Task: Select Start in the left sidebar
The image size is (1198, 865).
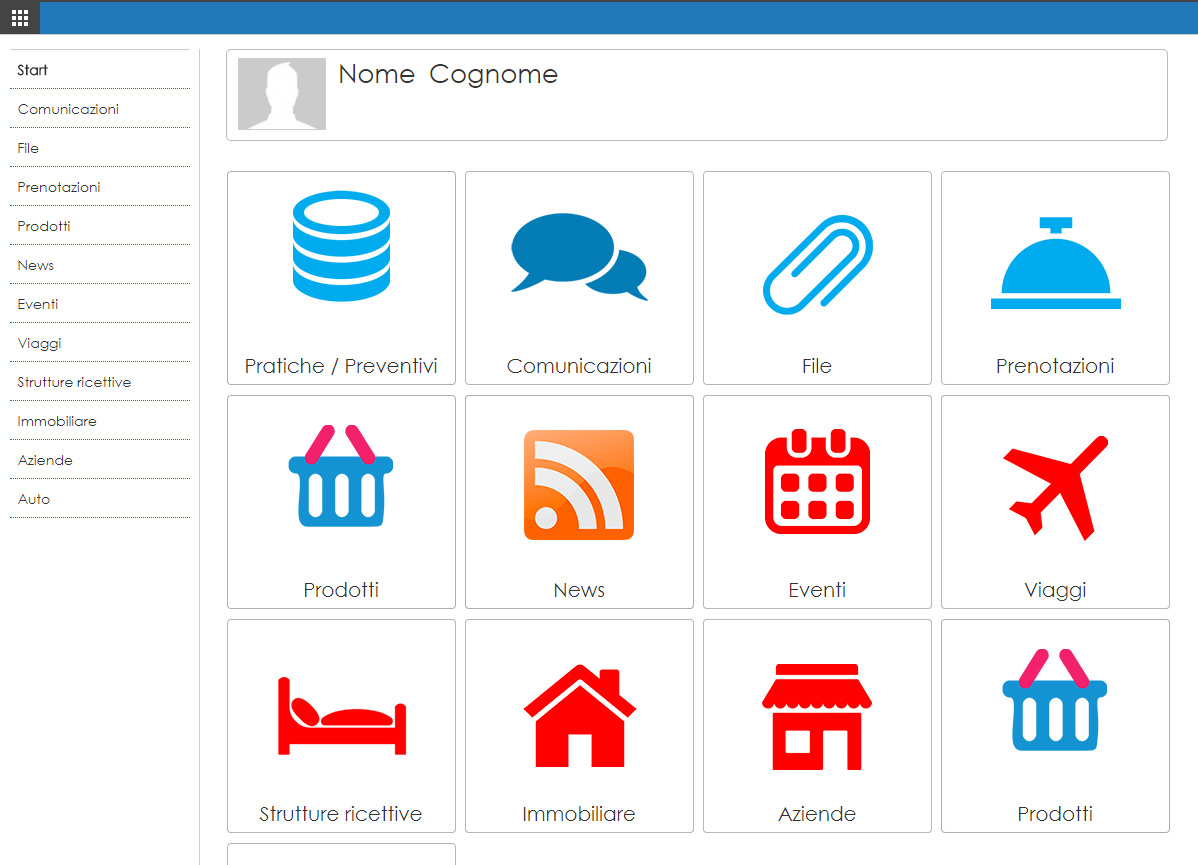Action: point(33,70)
